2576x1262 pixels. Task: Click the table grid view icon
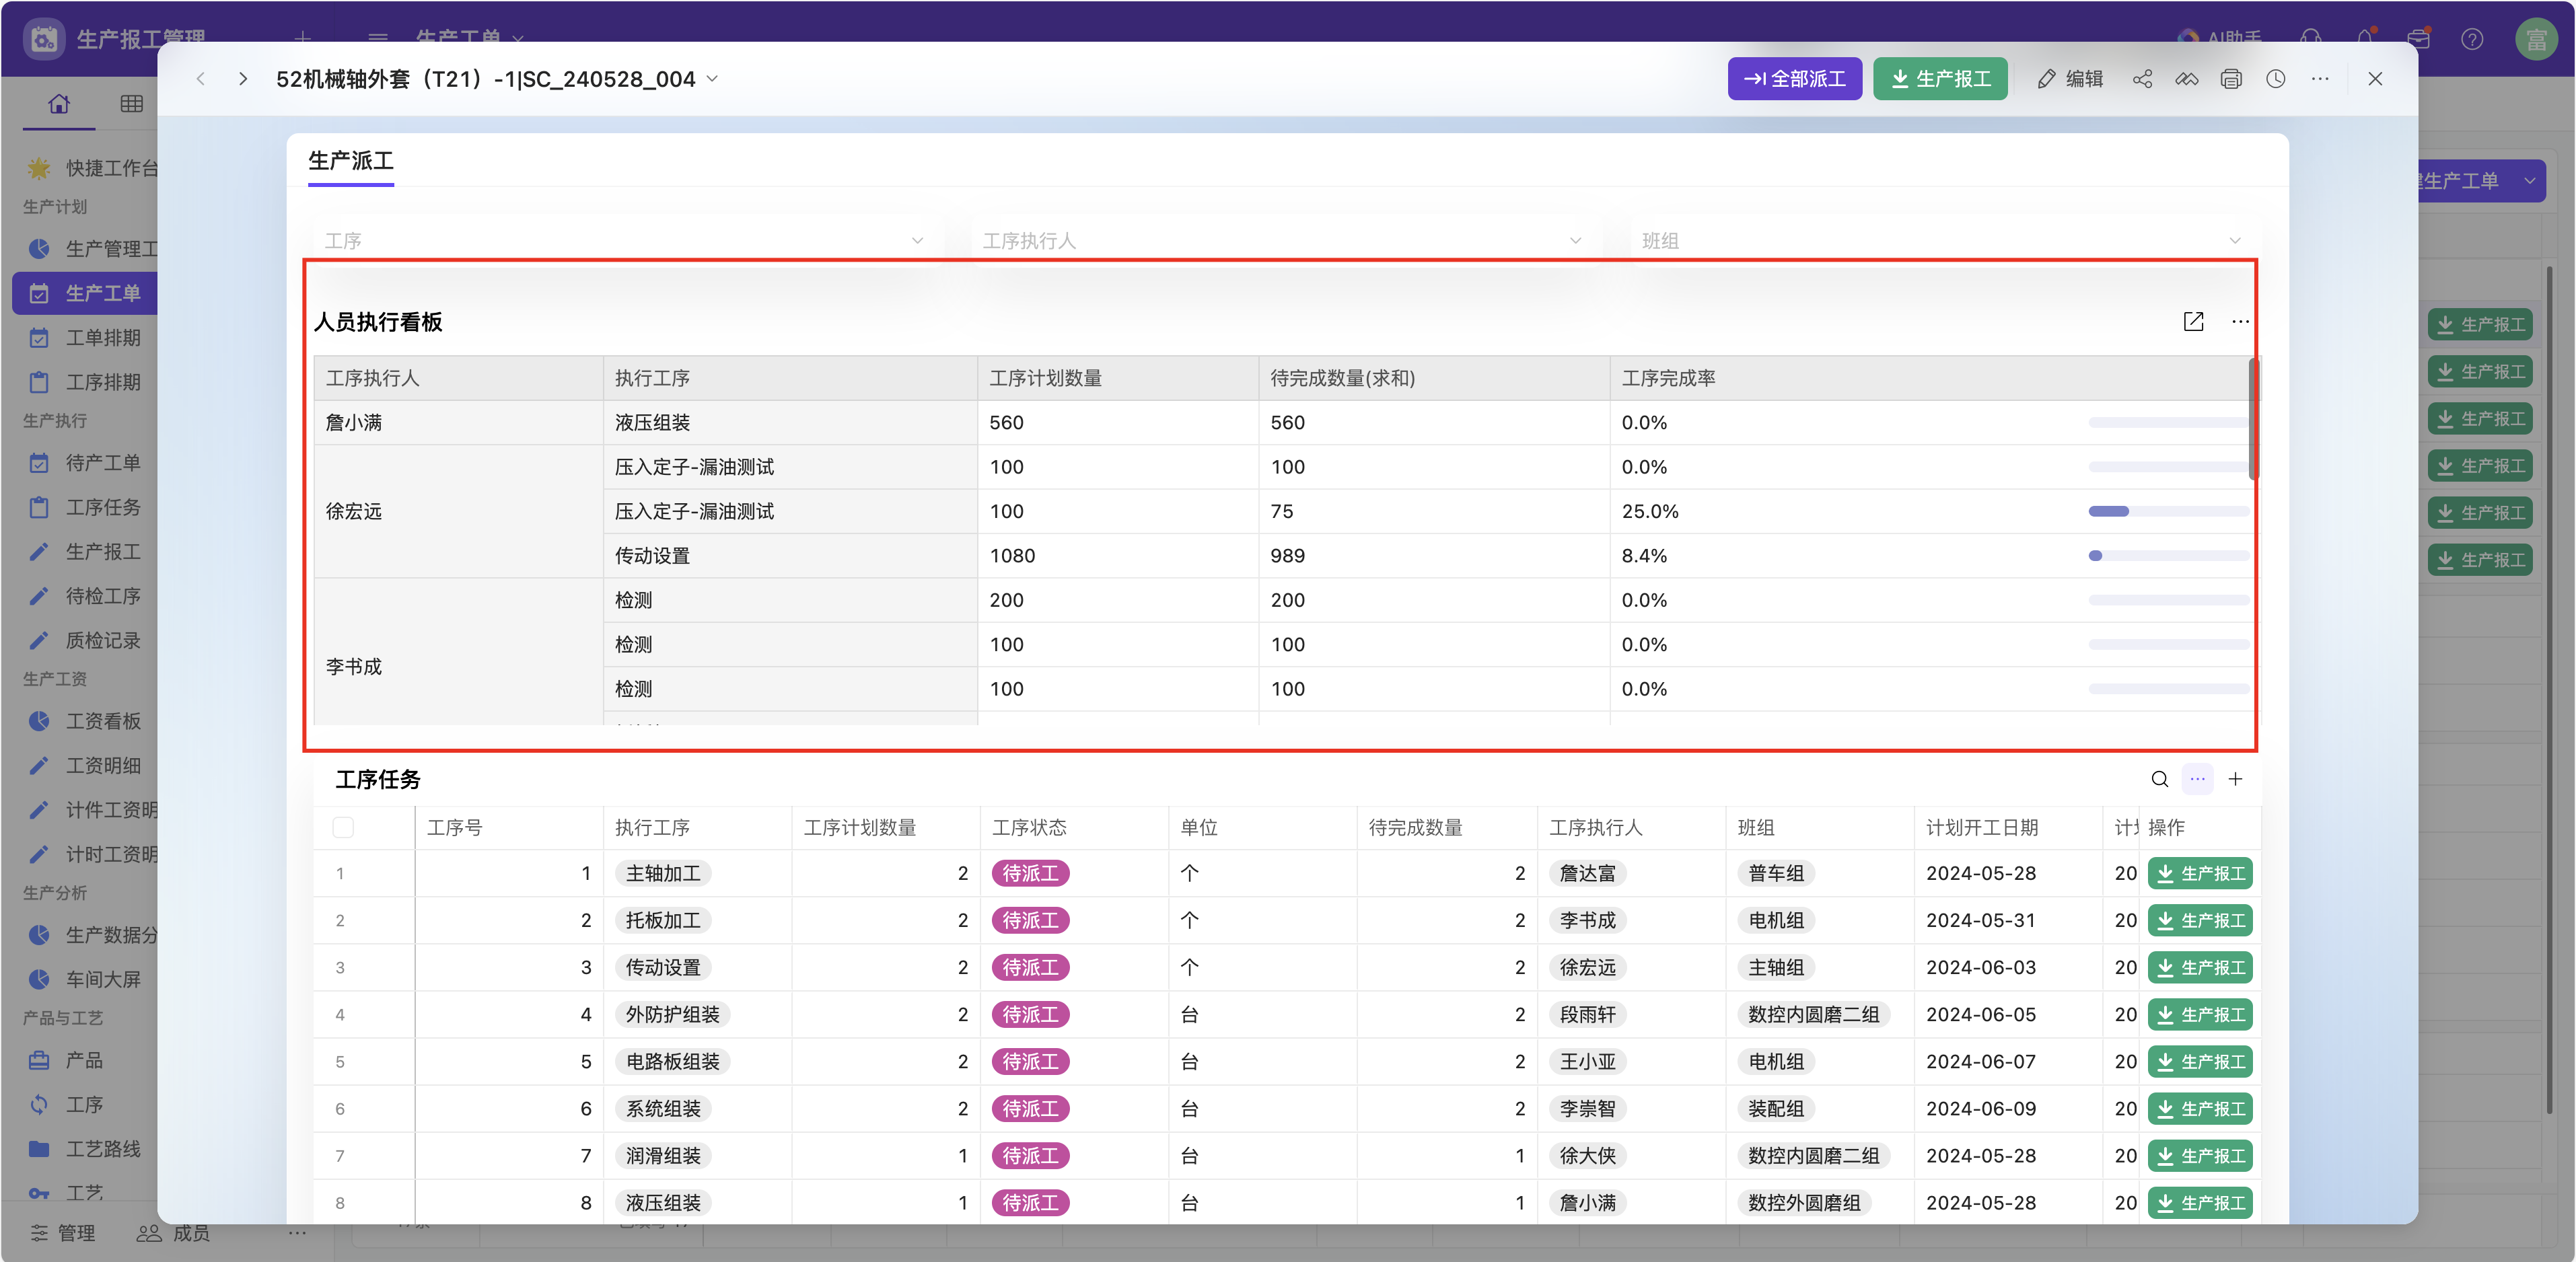pyautogui.click(x=132, y=104)
